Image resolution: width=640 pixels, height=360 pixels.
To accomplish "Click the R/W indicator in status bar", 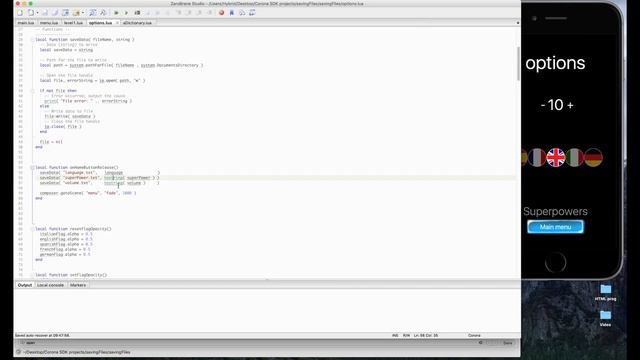I will [x=406, y=336].
